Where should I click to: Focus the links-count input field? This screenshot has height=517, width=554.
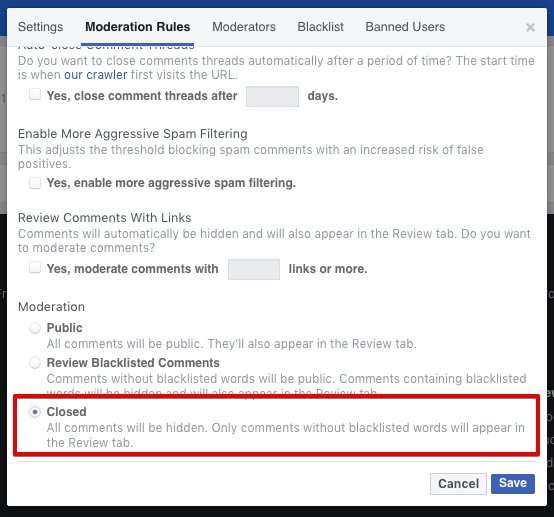254,269
